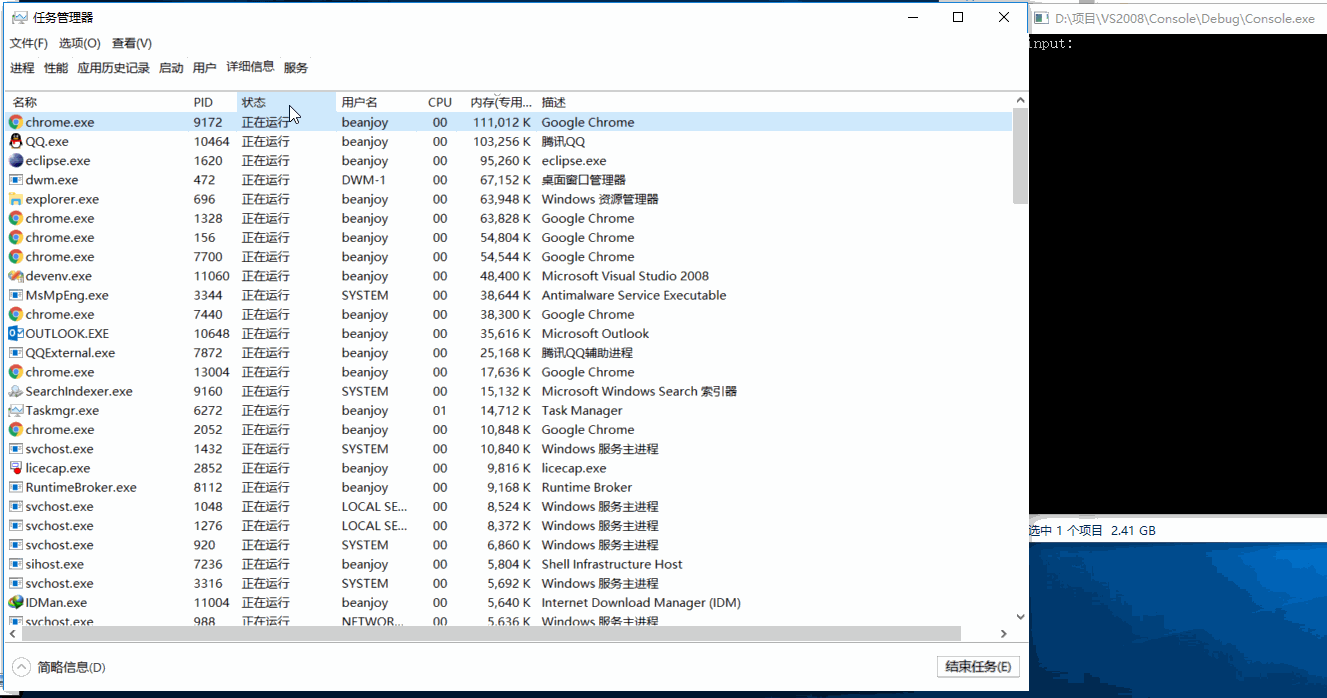Click the vertical scrollbar down arrow
Image resolution: width=1327 pixels, height=698 pixels.
pyautogui.click(x=1020, y=618)
